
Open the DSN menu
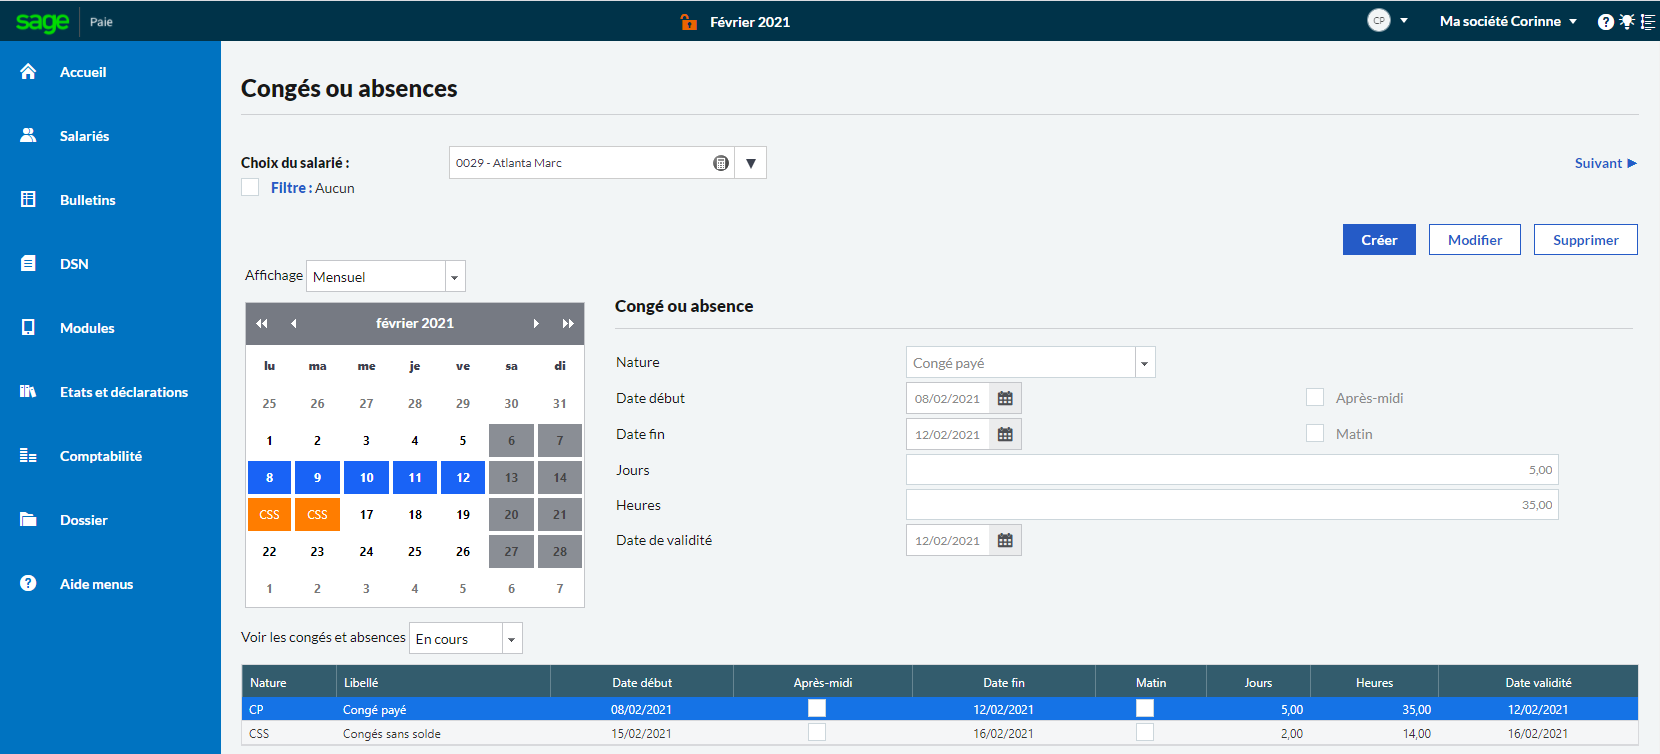[x=74, y=264]
